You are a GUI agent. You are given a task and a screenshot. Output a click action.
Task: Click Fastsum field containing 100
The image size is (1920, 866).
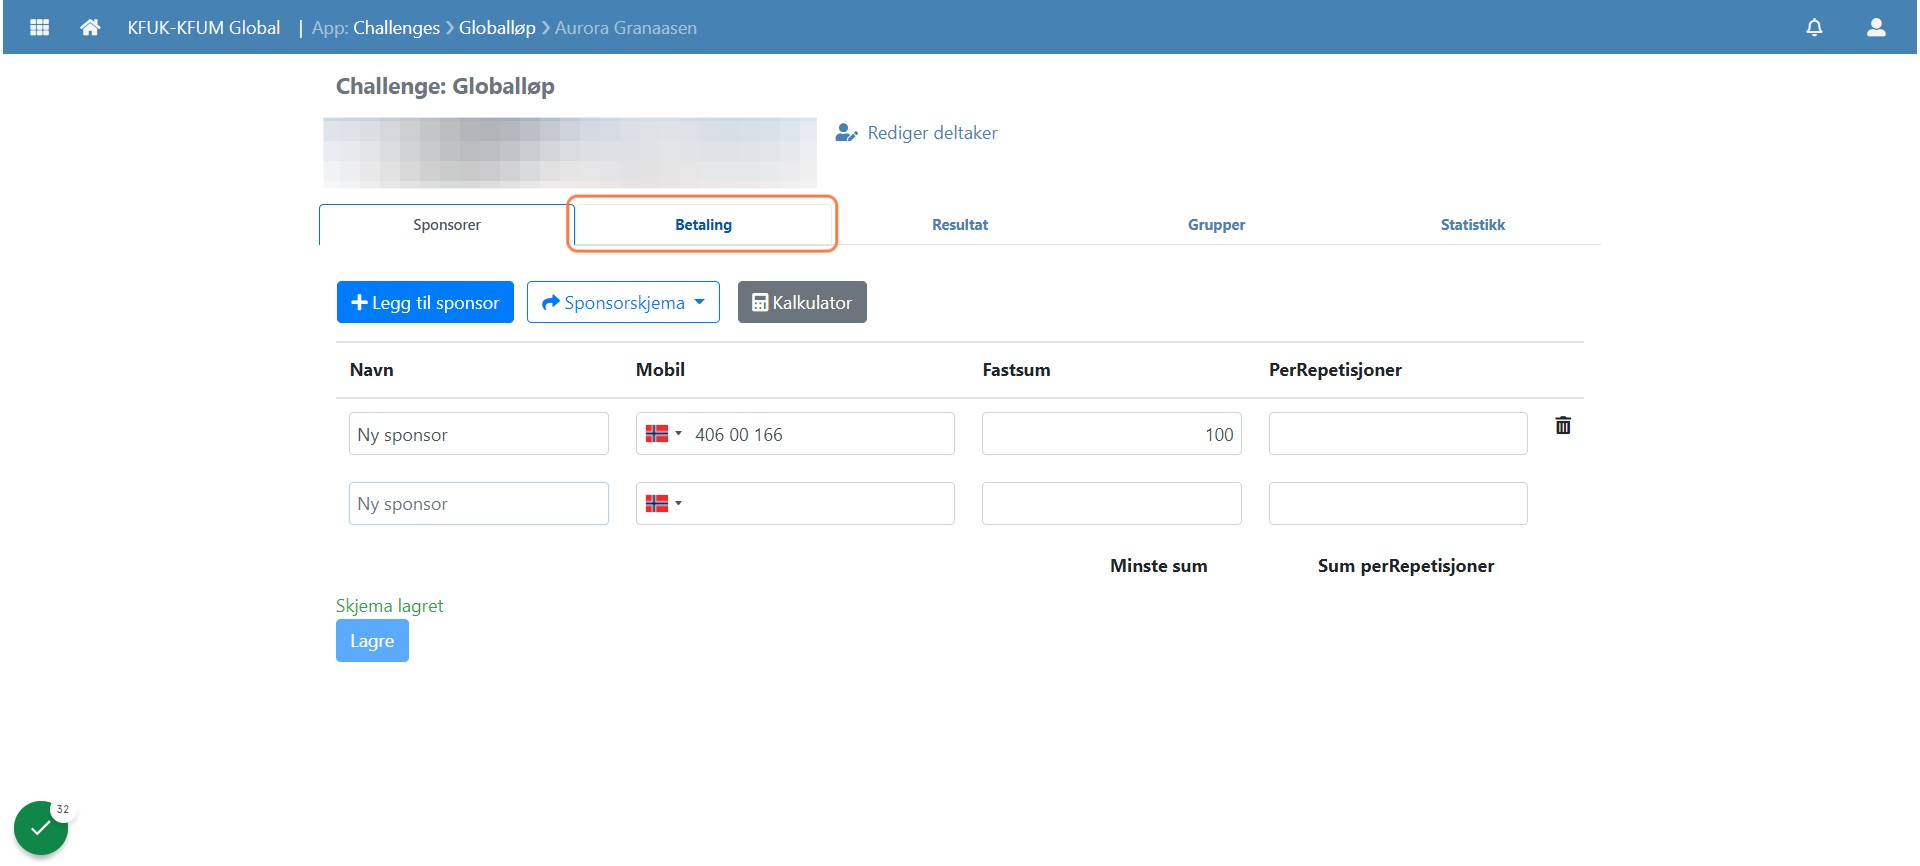pyautogui.click(x=1112, y=434)
